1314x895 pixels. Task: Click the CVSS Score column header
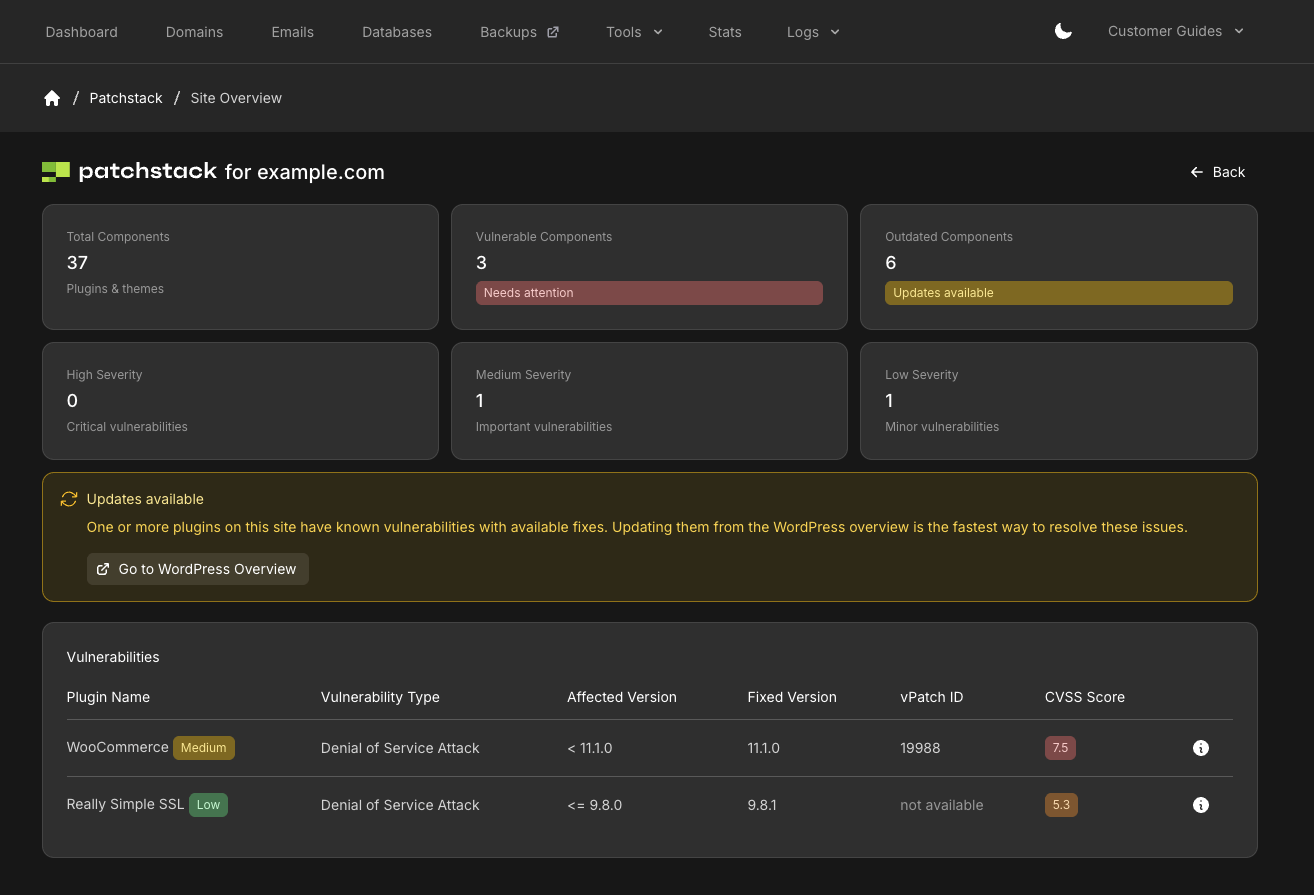tap(1085, 697)
